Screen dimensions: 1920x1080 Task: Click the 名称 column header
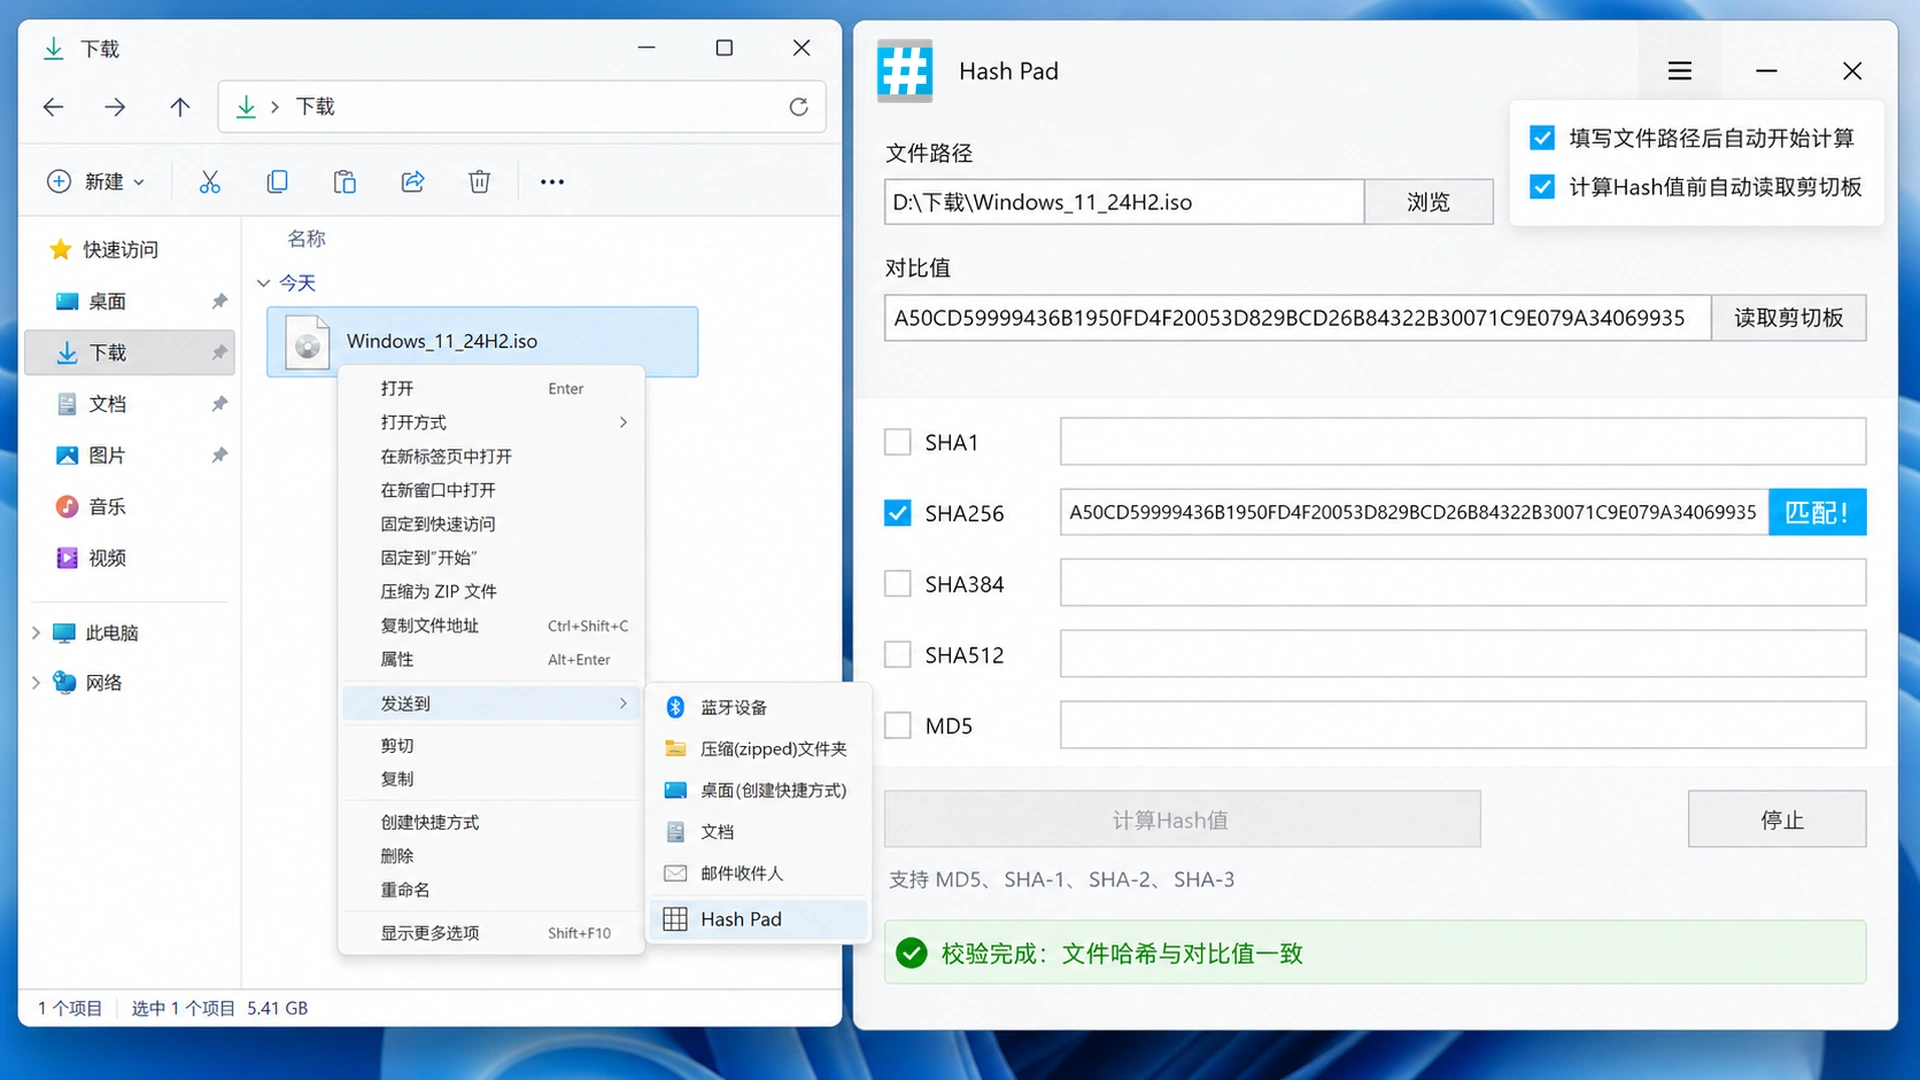pos(306,239)
